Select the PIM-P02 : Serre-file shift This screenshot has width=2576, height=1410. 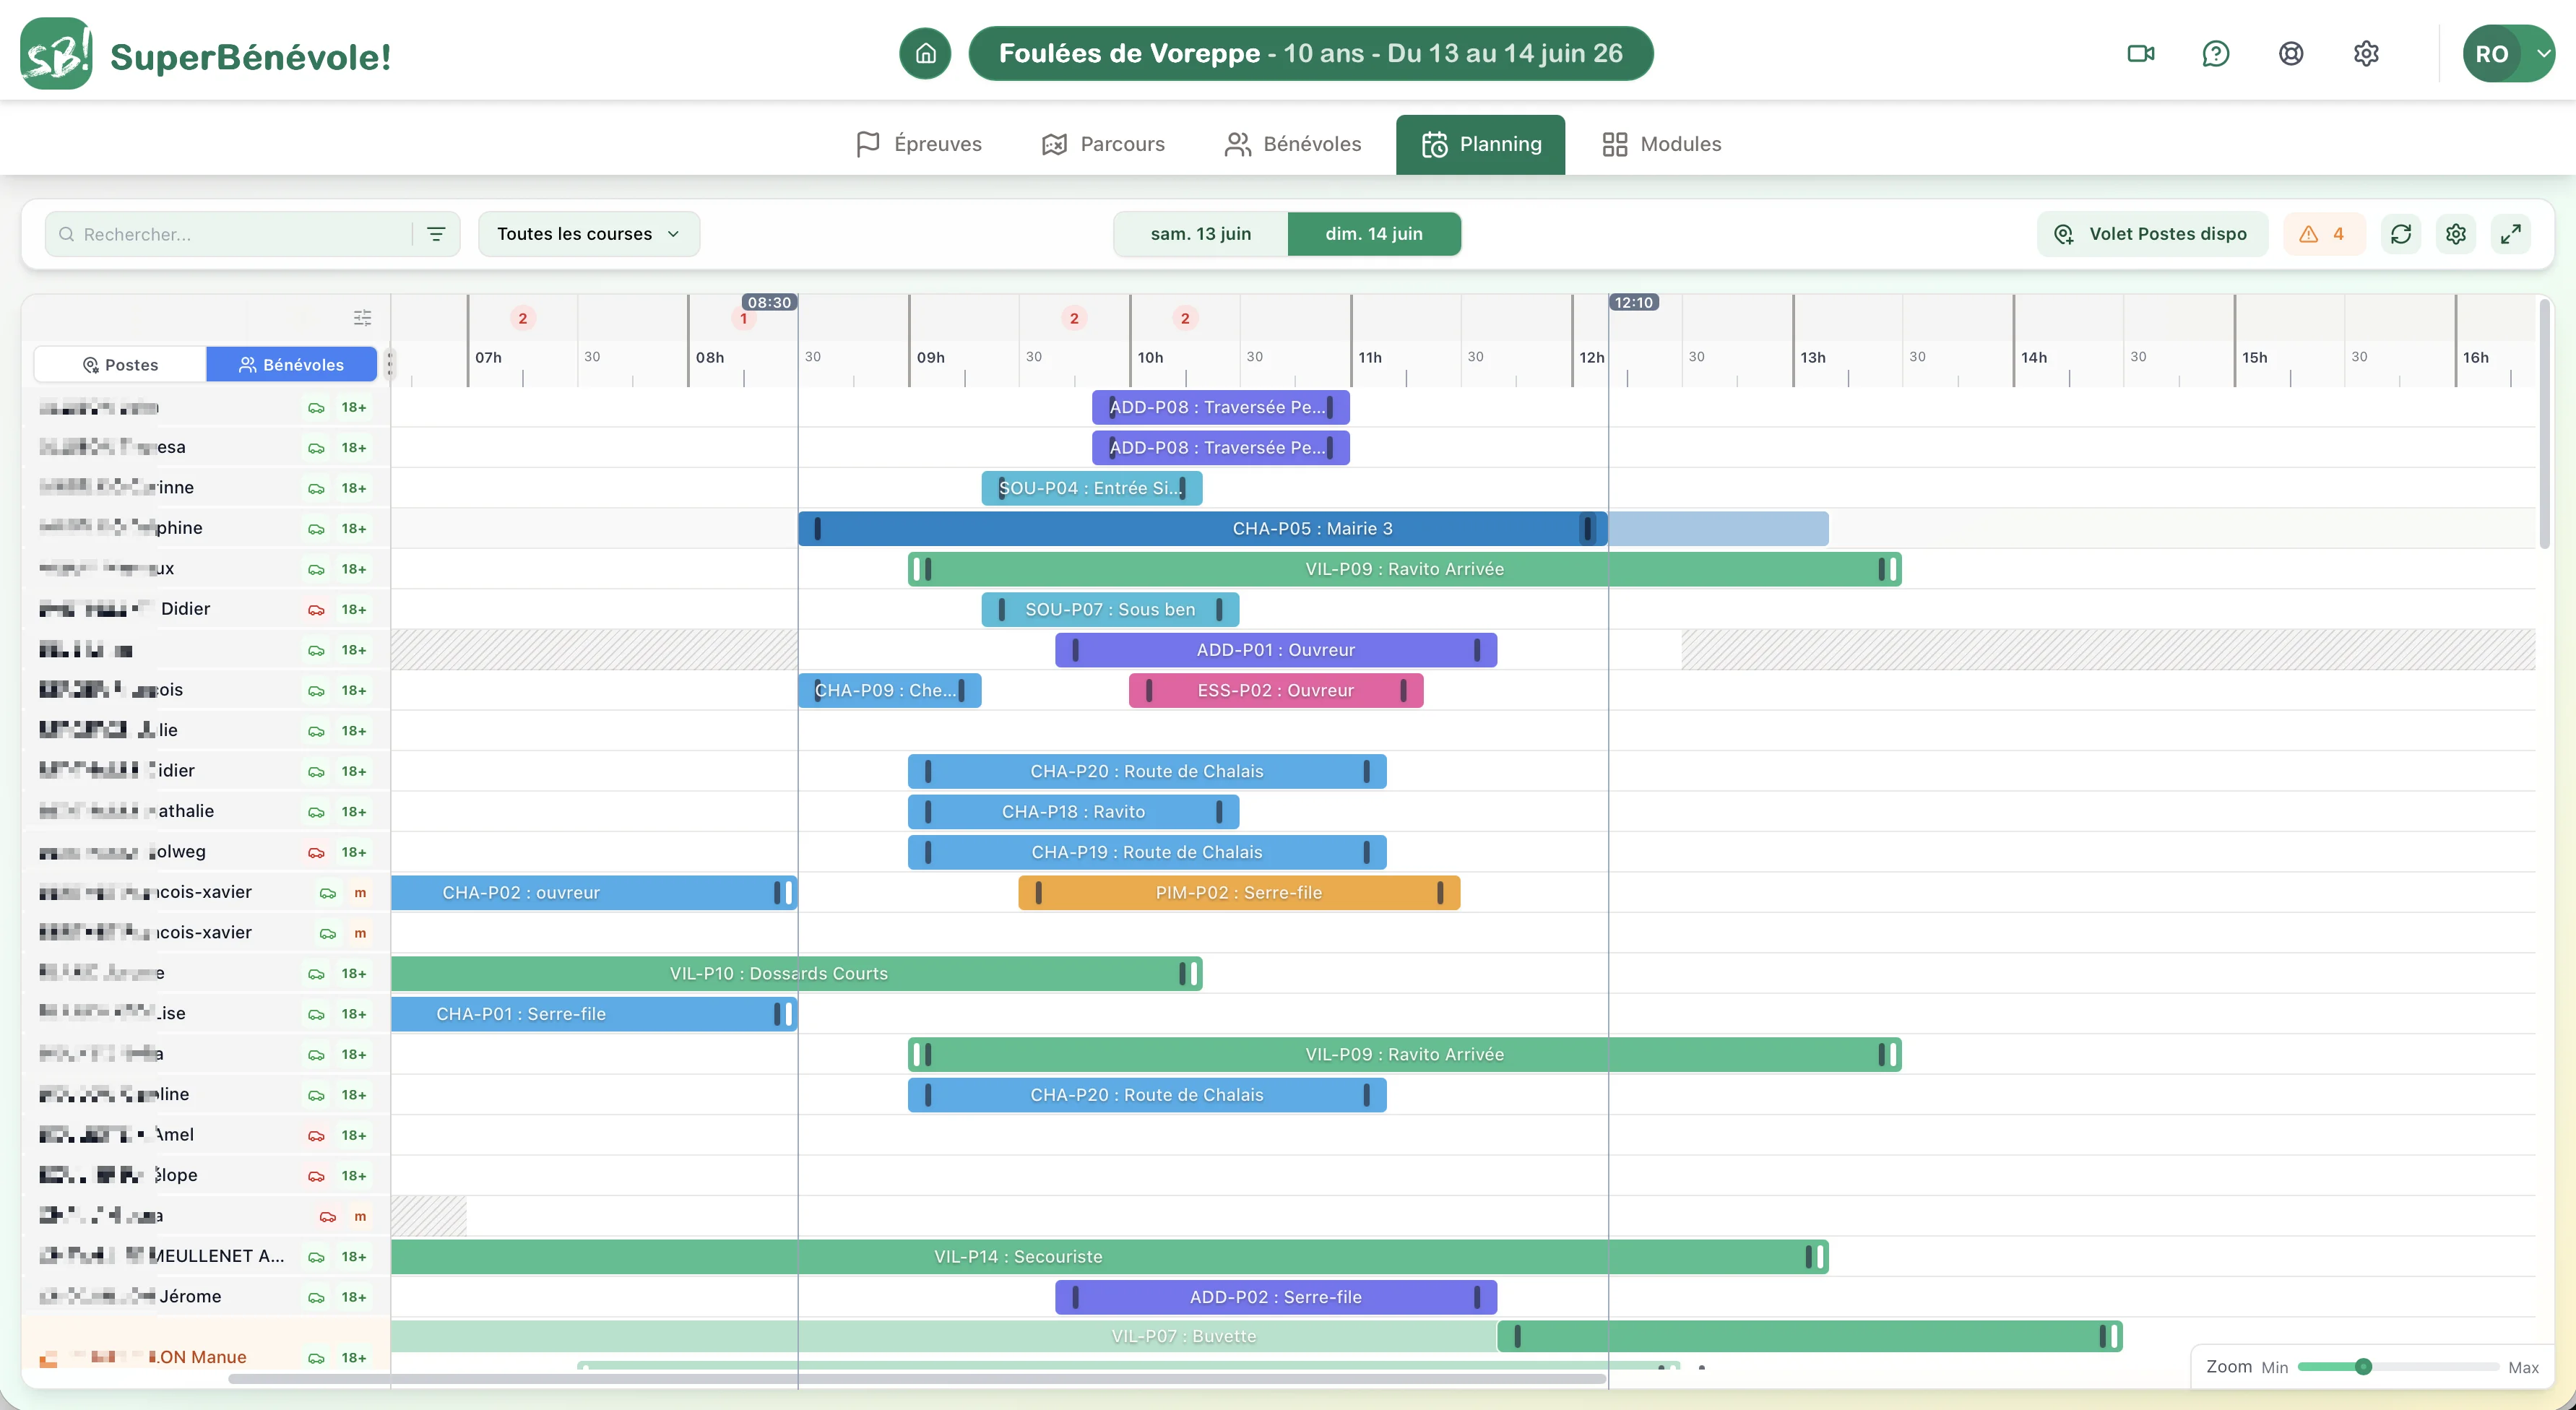[1239, 893]
